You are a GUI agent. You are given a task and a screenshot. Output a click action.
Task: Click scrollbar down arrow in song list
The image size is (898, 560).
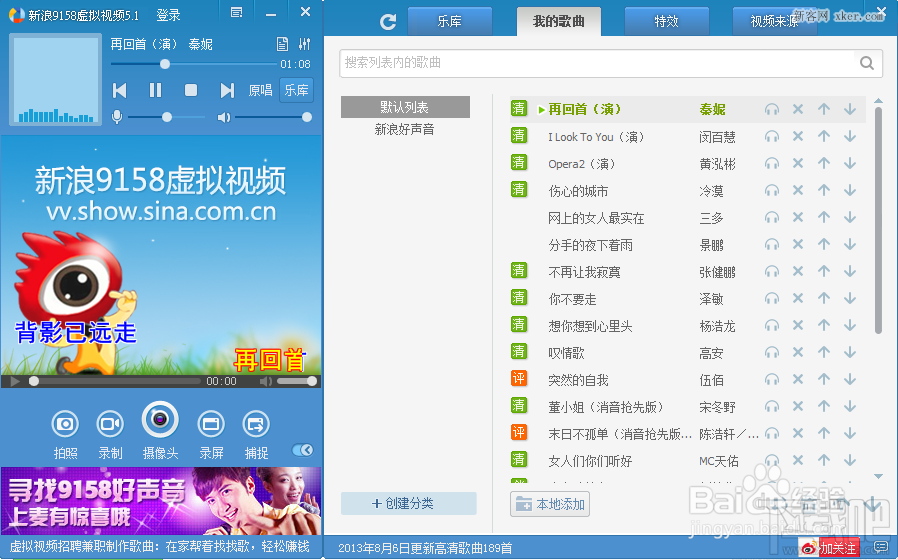879,476
